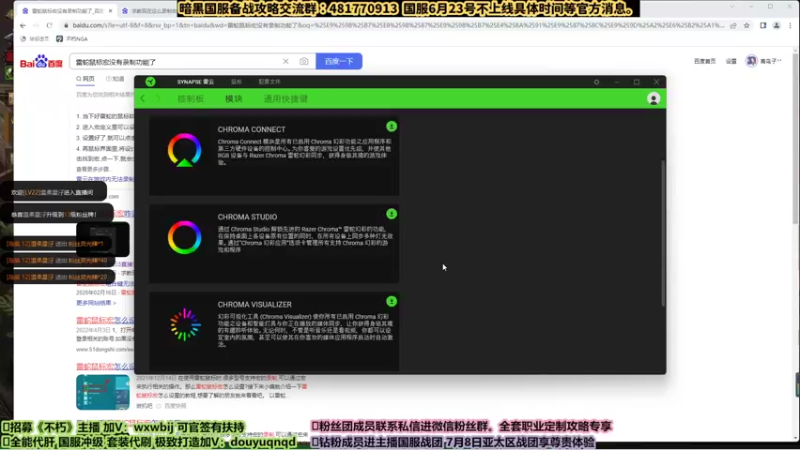This screenshot has height=450, width=800.
Task: Click the Chroma Visualizer burst logo
Action: click(184, 324)
